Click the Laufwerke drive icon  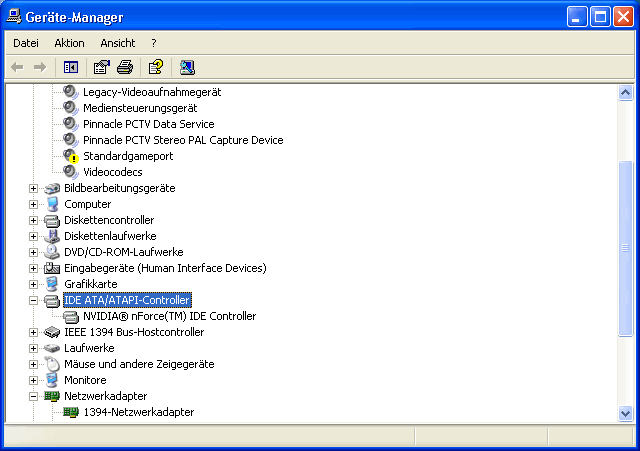click(52, 348)
